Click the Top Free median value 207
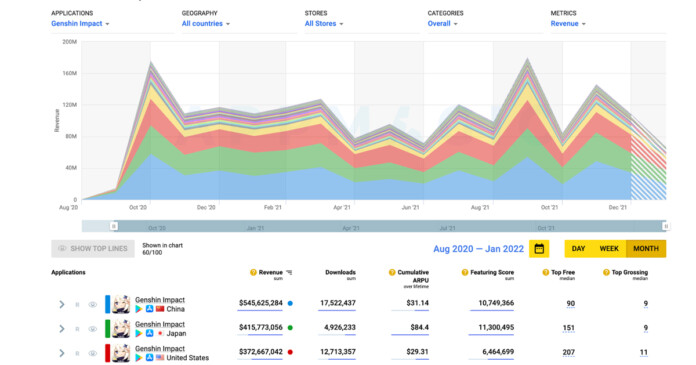Viewport: 696px width, 365px height. pos(569,352)
